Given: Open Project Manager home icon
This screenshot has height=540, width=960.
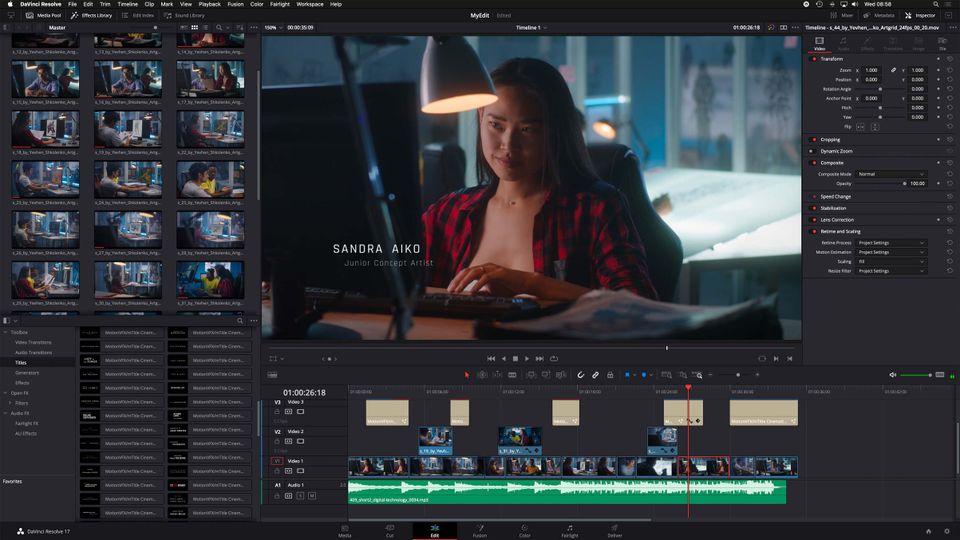Looking at the screenshot, I should tap(928, 531).
